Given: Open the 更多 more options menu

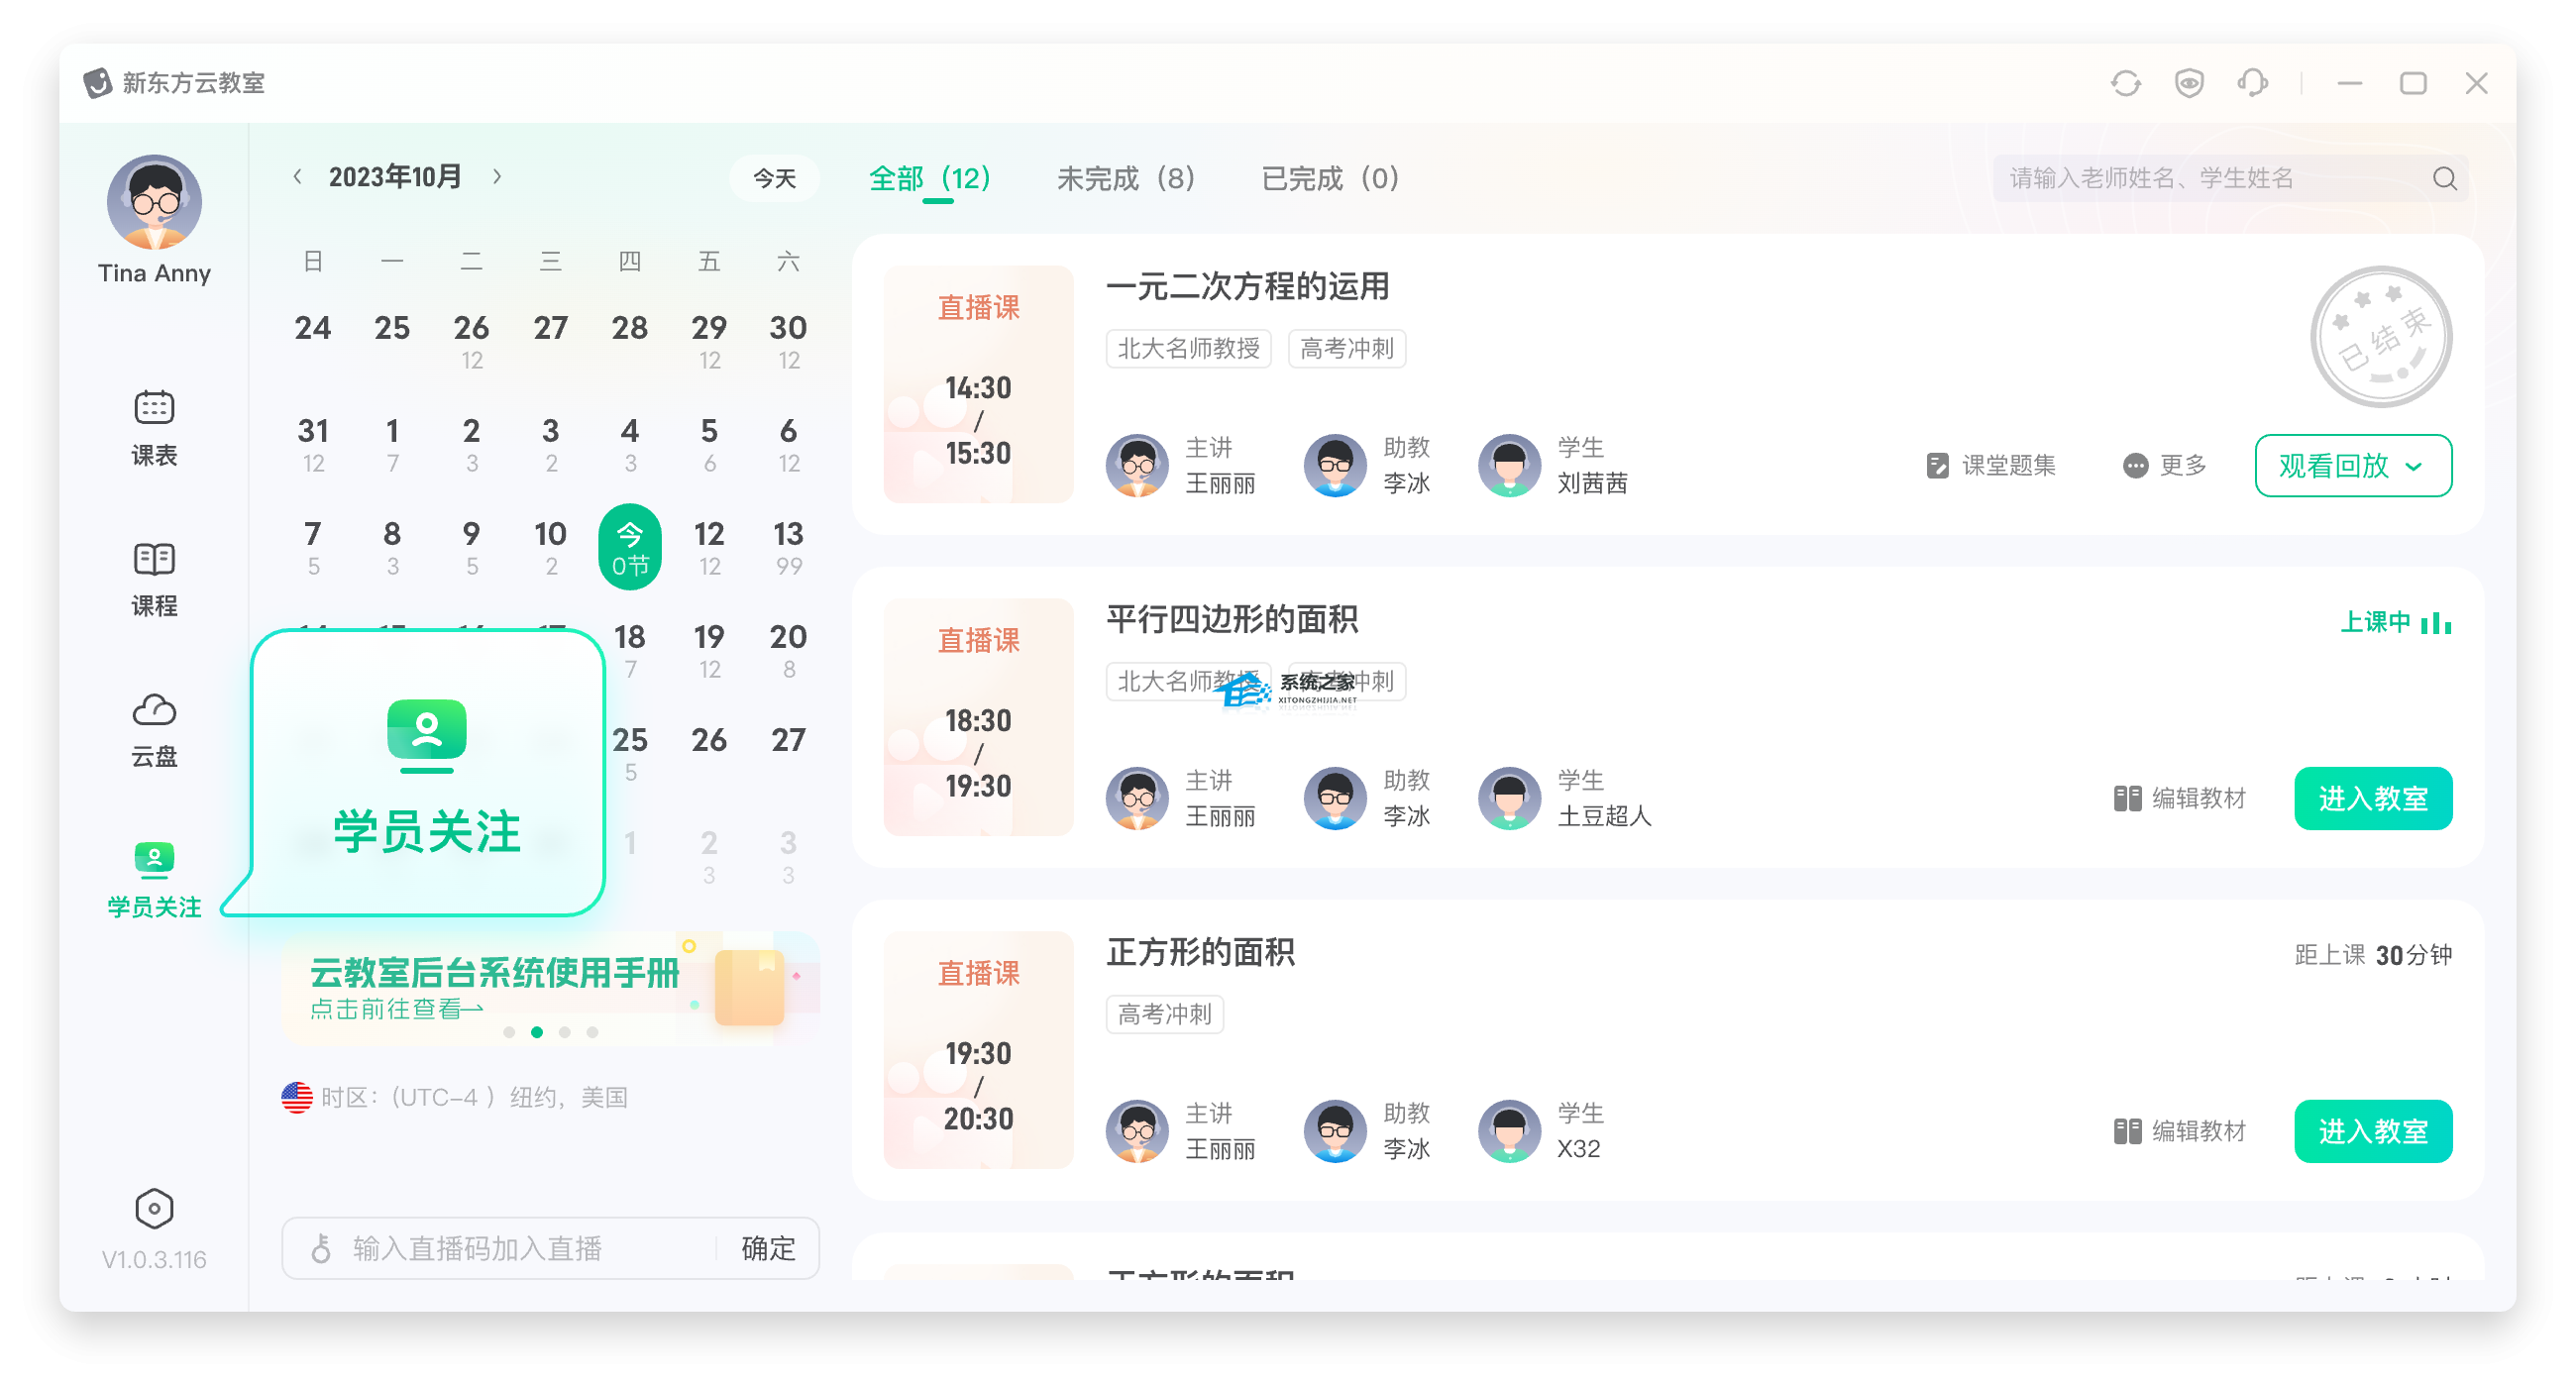Looking at the screenshot, I should pos(2164,465).
